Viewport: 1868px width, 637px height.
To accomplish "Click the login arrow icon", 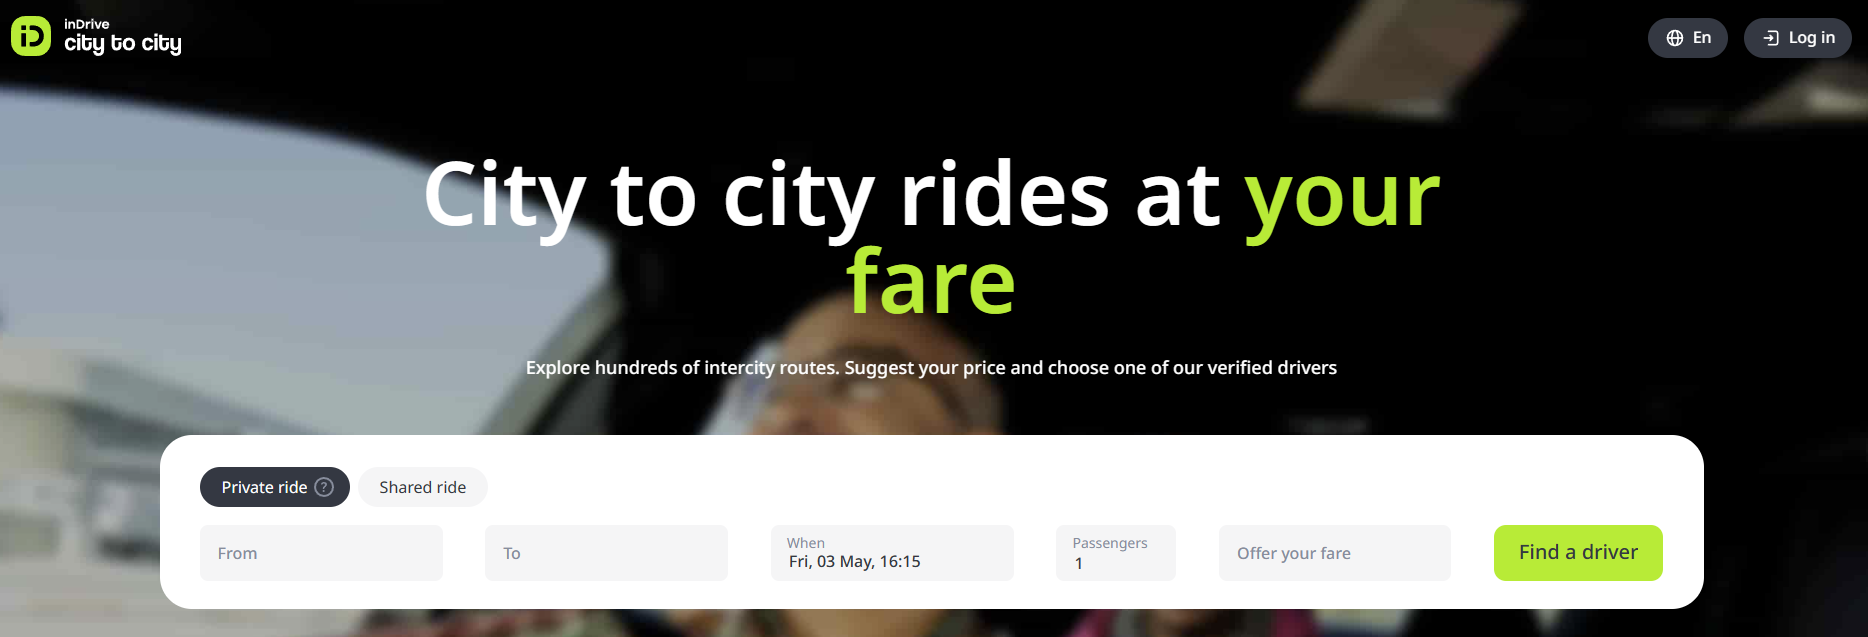I will [1771, 38].
